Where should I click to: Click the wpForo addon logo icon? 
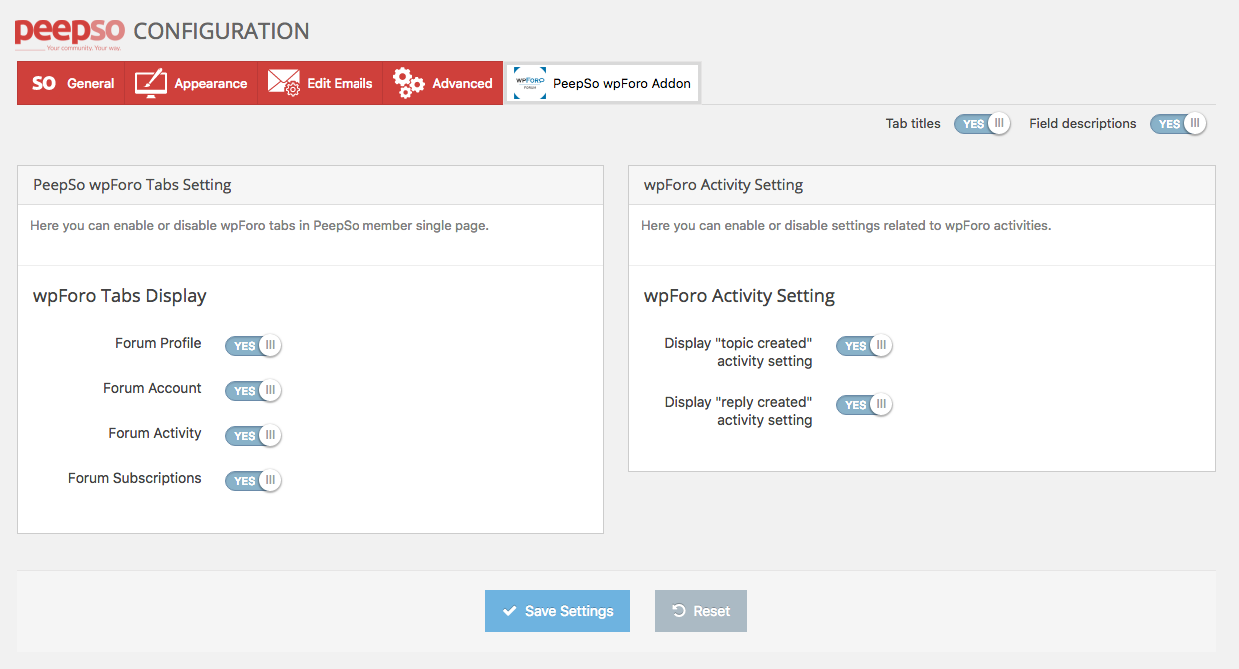tap(530, 83)
